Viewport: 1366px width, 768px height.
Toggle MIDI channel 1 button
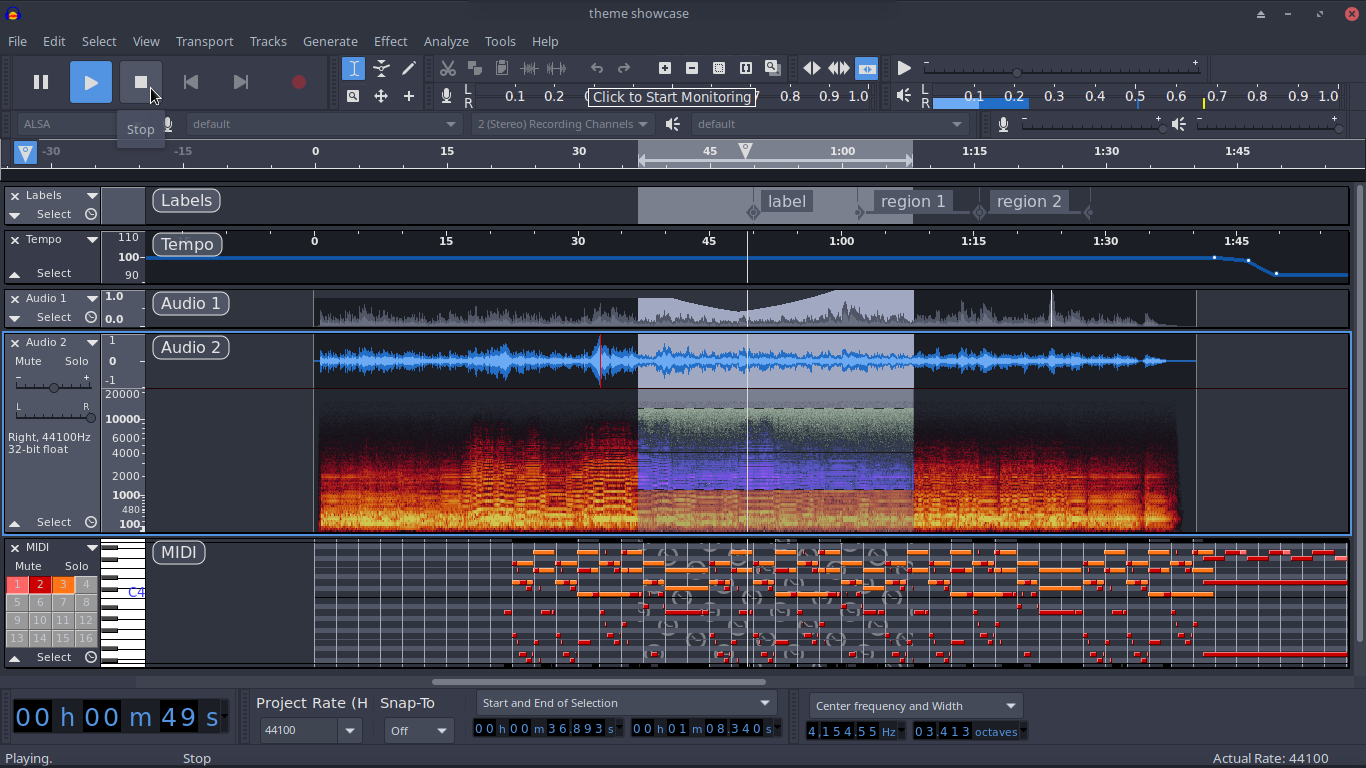17,585
